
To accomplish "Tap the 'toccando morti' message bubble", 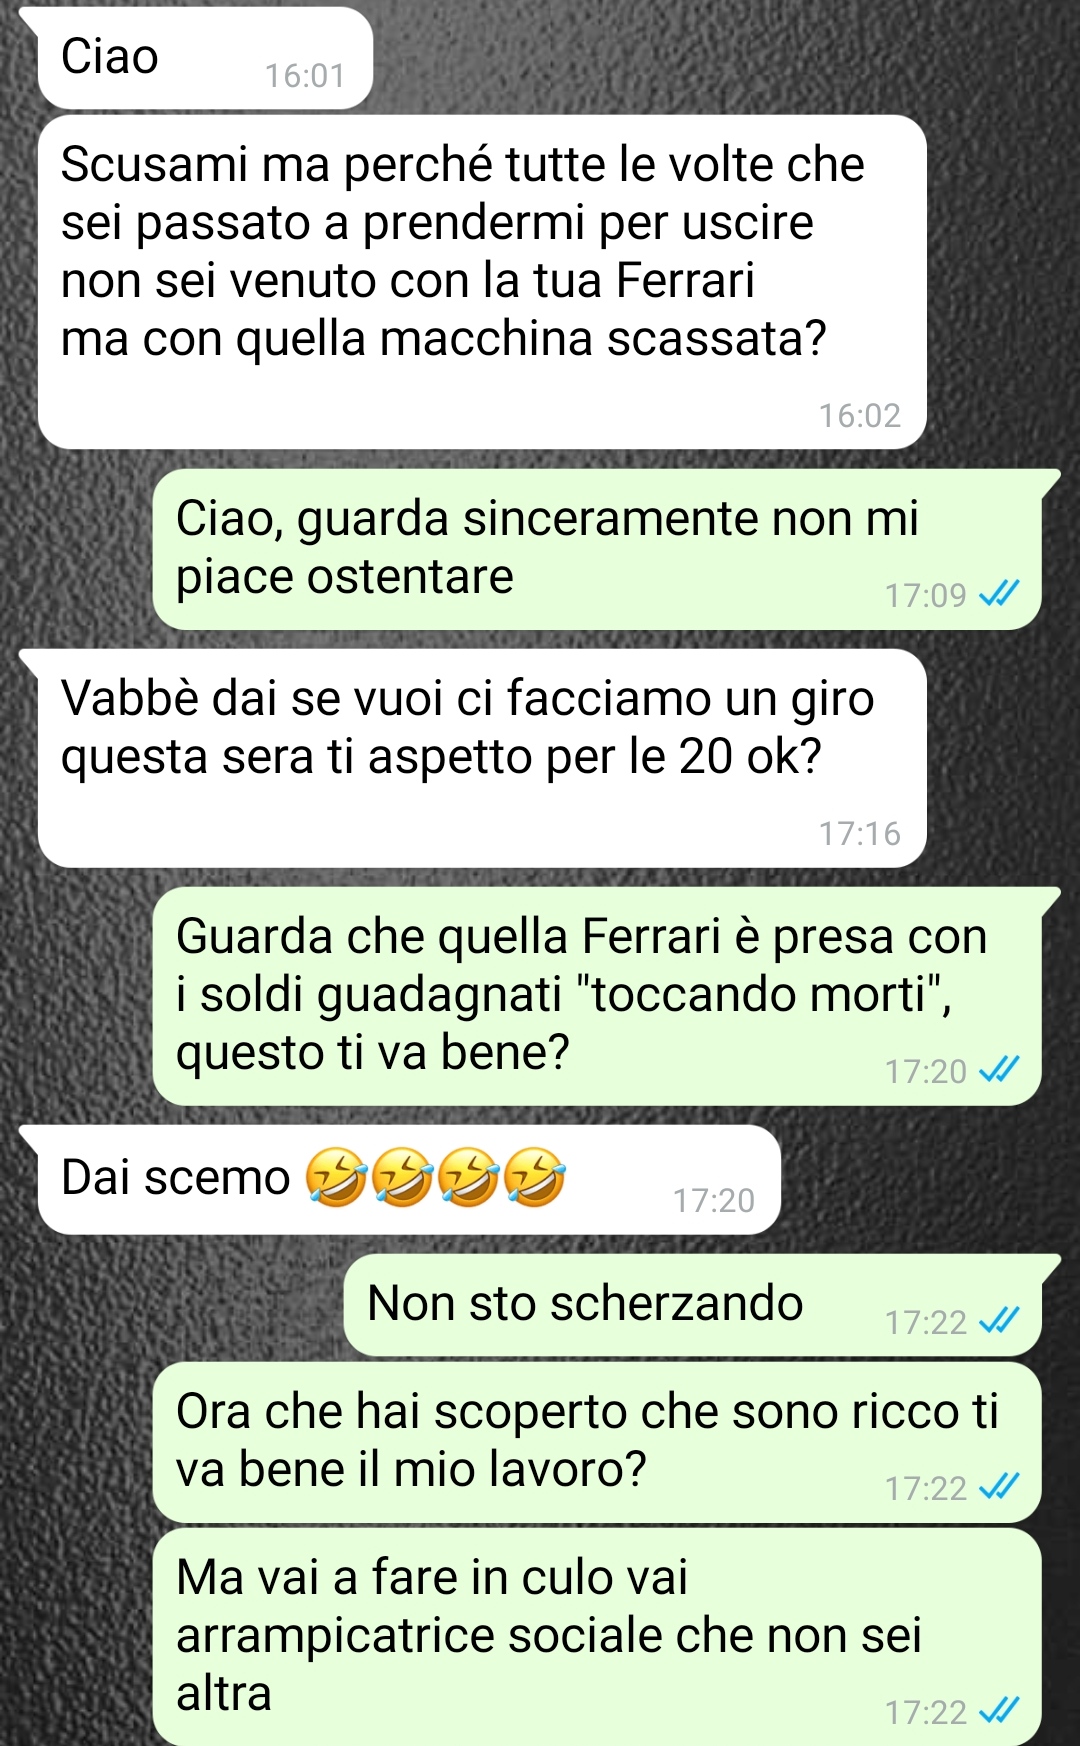I will pyautogui.click(x=597, y=996).
